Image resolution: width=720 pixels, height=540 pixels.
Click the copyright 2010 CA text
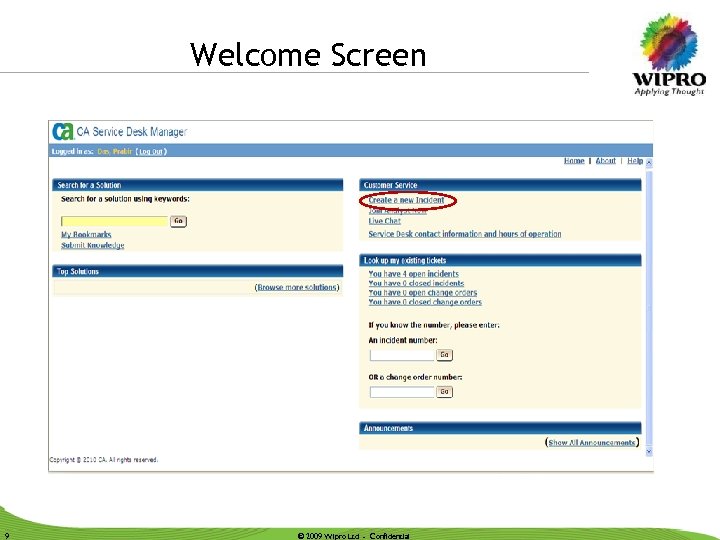pos(104,460)
